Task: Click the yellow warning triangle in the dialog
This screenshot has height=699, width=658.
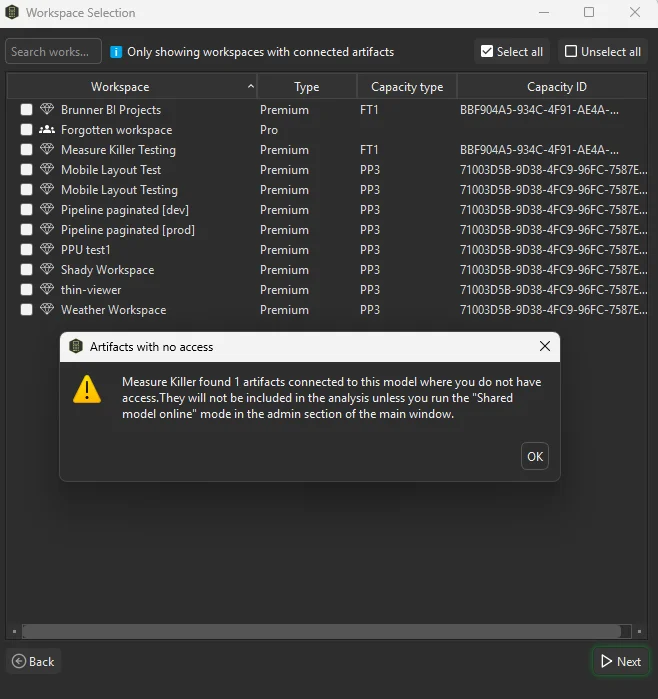Action: 87,389
